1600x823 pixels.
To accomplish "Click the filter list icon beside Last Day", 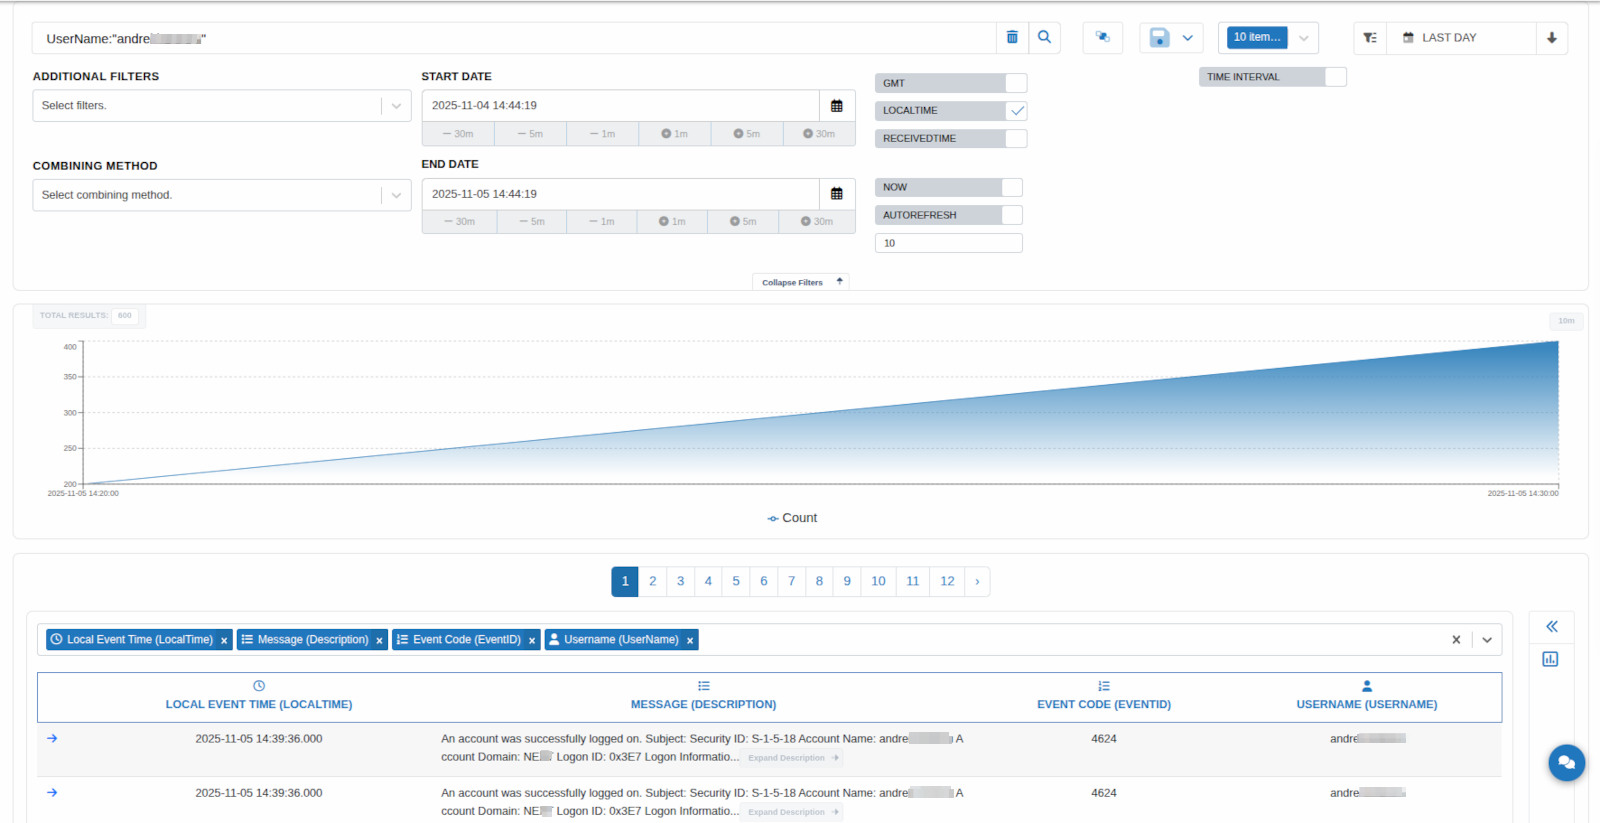I will (x=1370, y=38).
